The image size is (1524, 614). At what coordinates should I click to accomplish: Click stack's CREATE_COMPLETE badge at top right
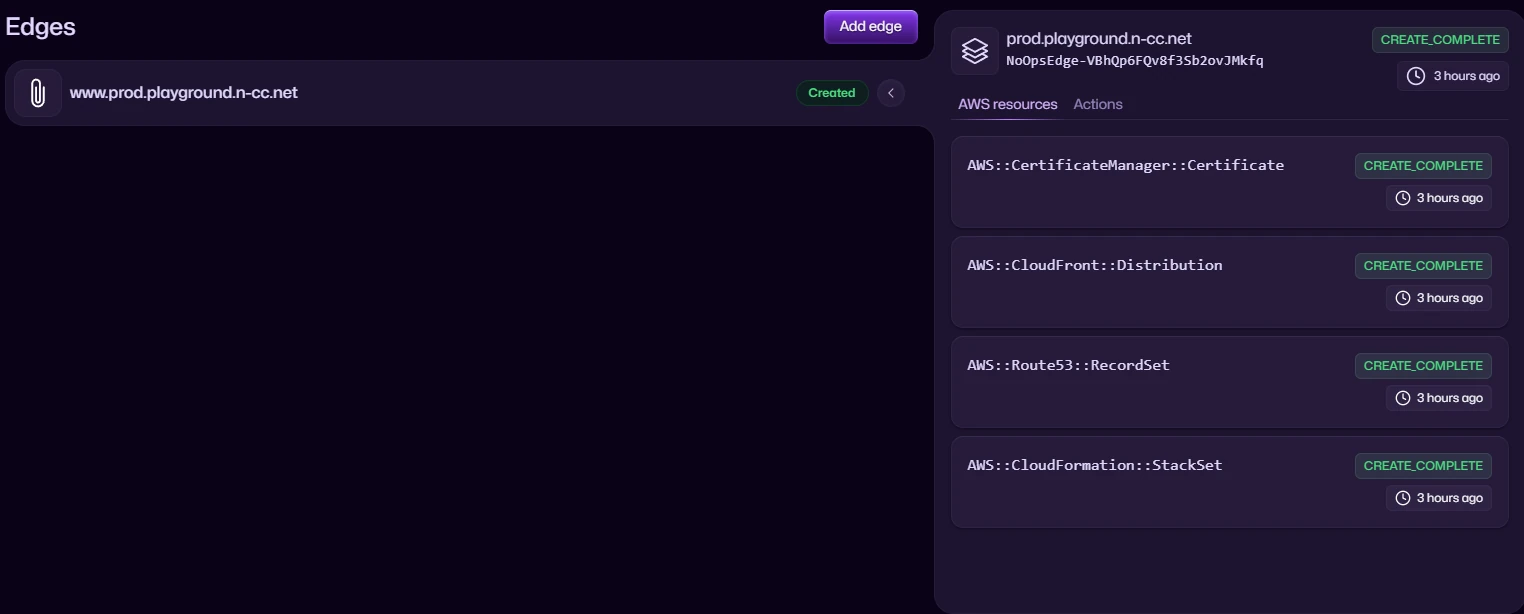(1440, 40)
